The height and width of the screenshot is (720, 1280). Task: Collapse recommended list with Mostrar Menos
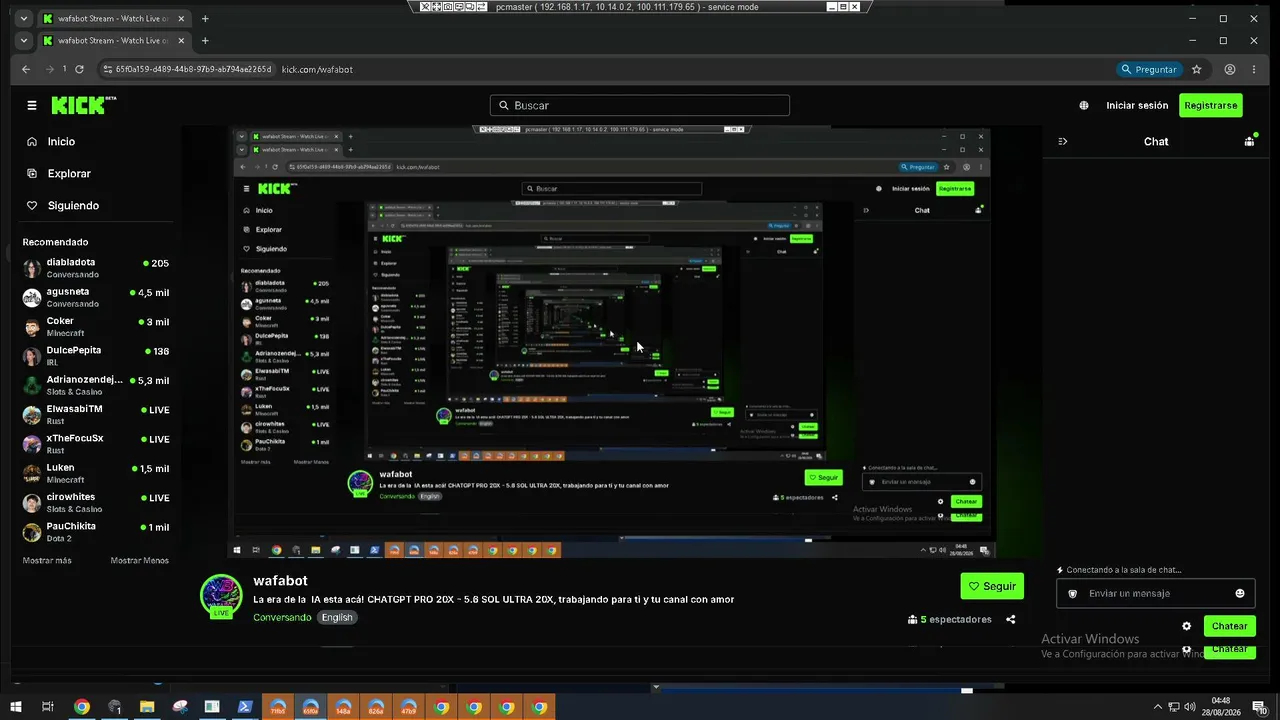point(140,560)
